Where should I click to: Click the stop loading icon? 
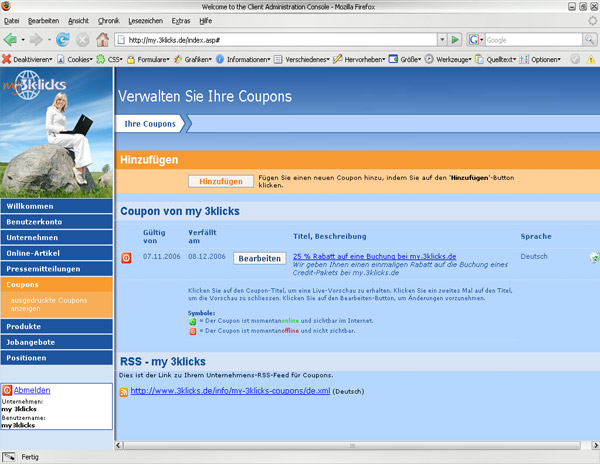(82, 40)
